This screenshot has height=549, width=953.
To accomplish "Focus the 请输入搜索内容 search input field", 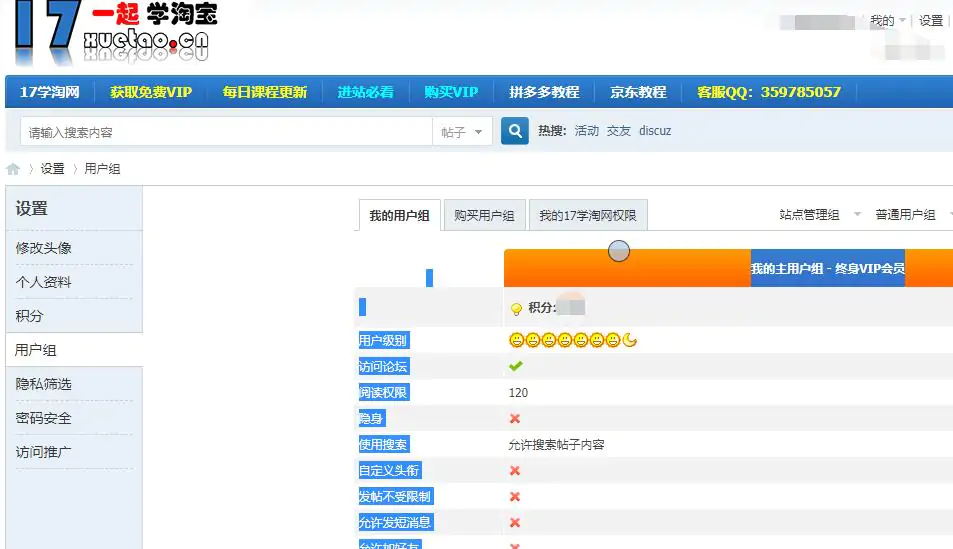I will (226, 132).
